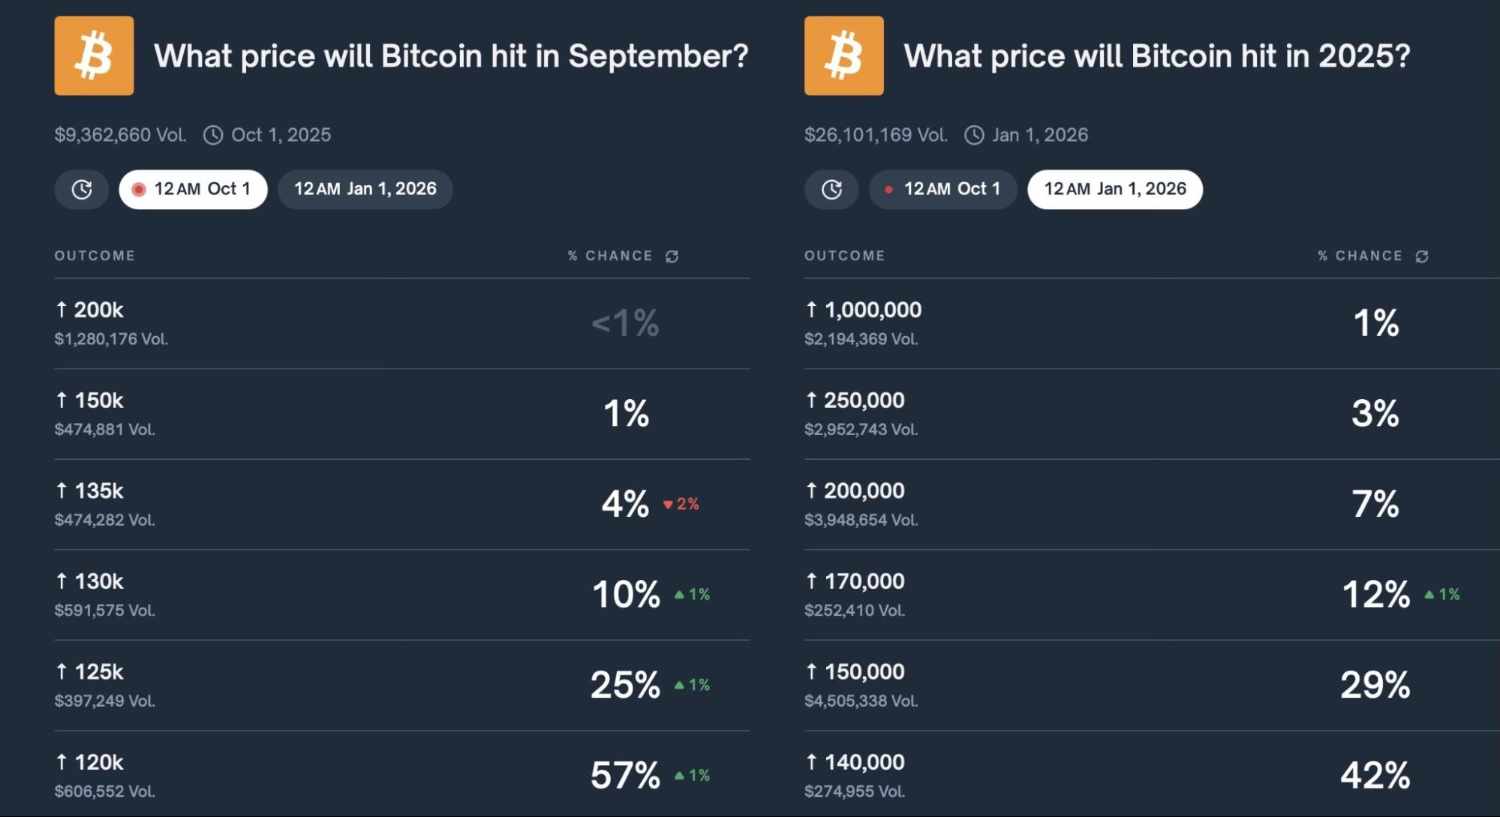This screenshot has height=817, width=1500.
Task: Click the clock icon beside Oct 1, 2025
Action: [x=213, y=135]
